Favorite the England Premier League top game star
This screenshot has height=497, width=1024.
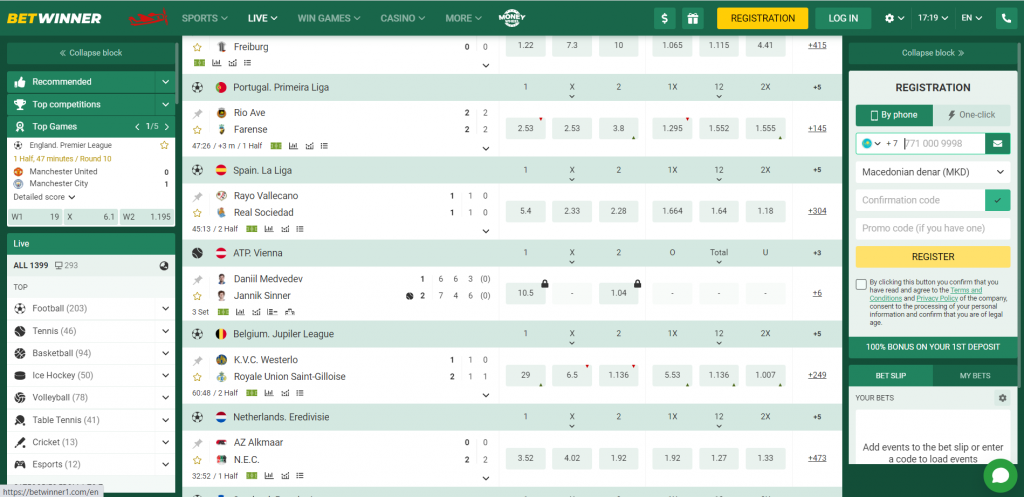165,145
